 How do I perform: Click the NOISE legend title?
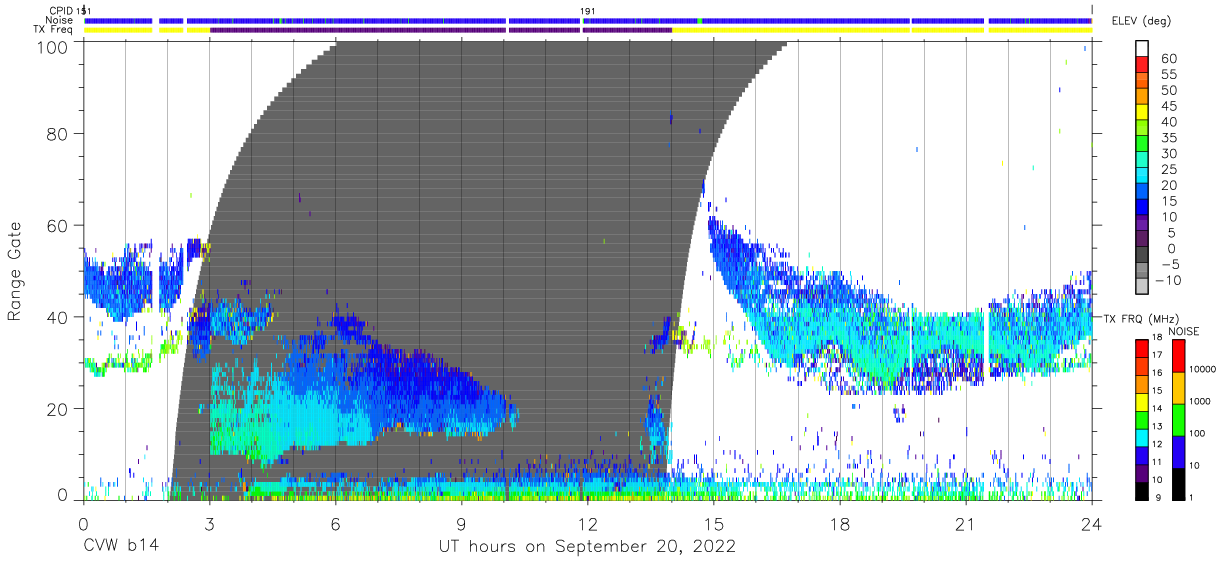(1183, 331)
